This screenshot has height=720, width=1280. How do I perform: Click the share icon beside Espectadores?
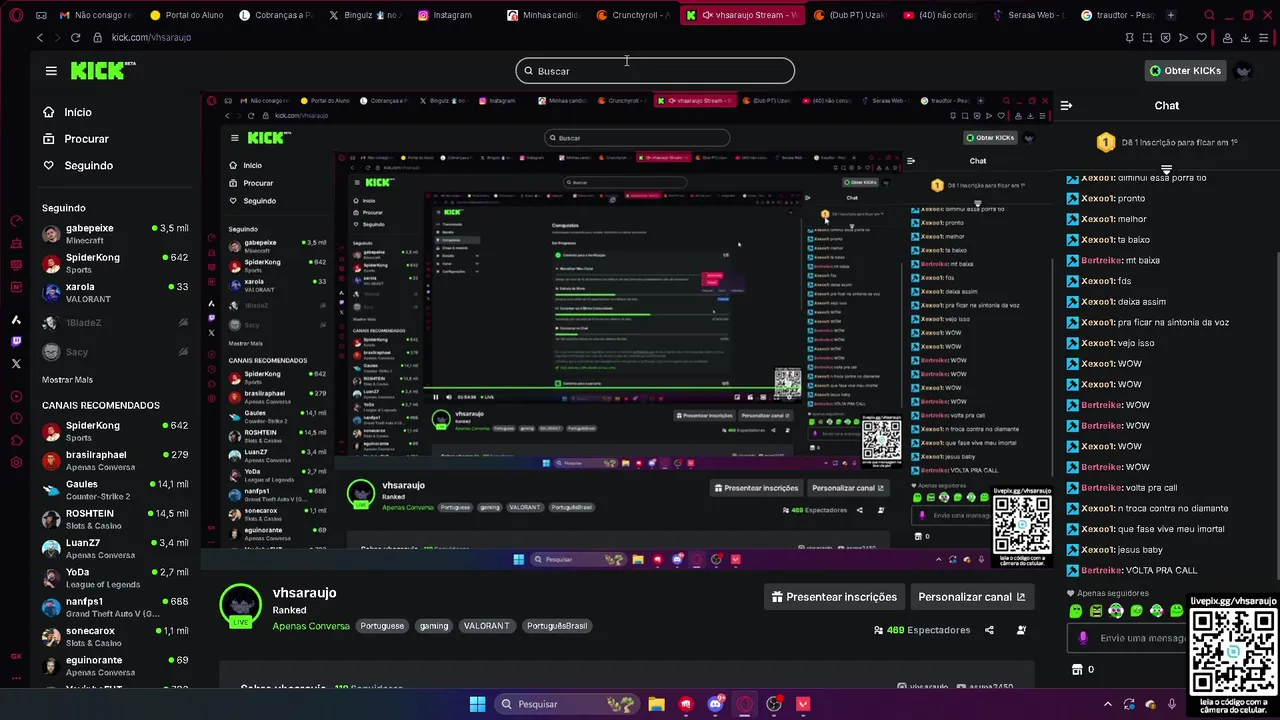989,630
